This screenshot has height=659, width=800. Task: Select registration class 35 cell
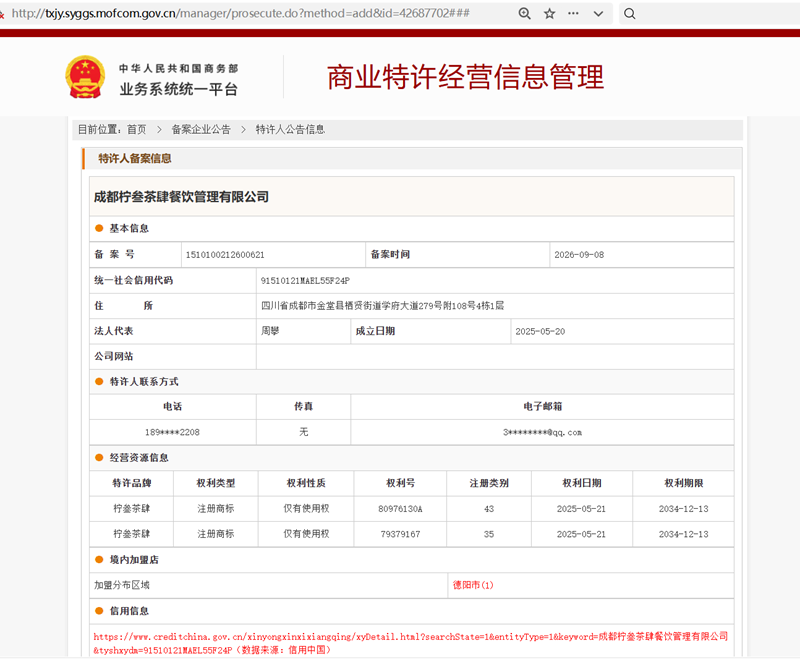489,534
